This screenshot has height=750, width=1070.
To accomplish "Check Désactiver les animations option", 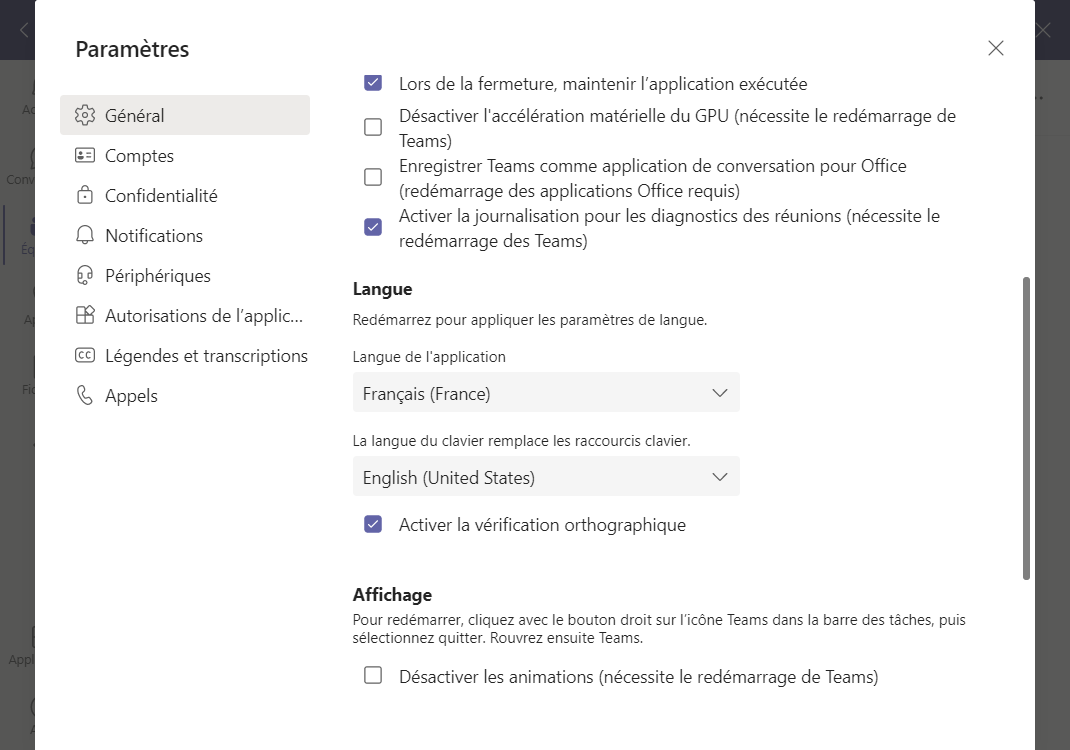I will point(373,676).
